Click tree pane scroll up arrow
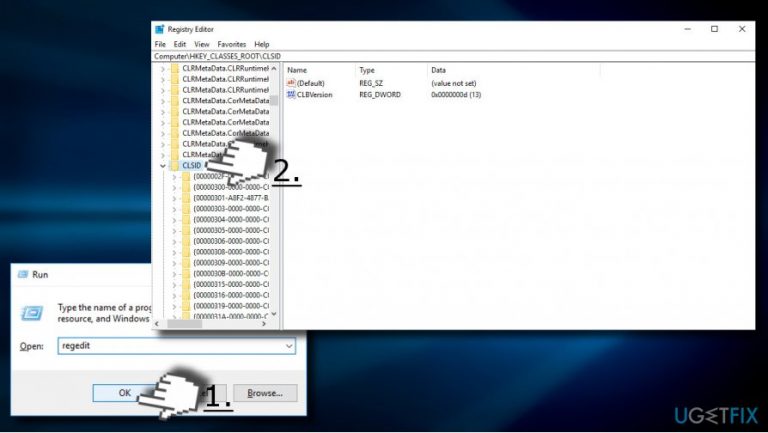The height and width of the screenshot is (433, 768). tap(274, 68)
